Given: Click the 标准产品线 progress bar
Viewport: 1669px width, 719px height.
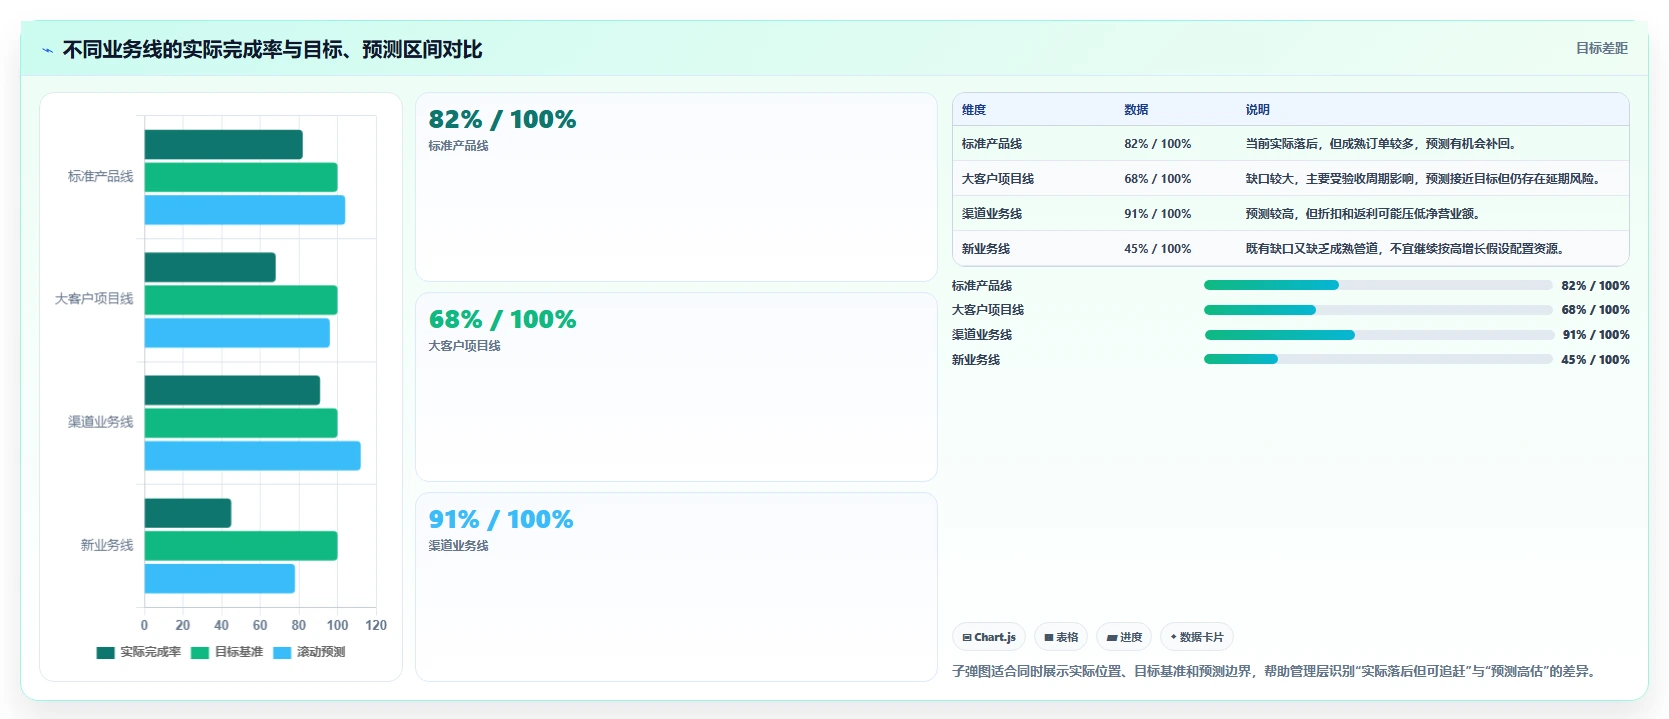Looking at the screenshot, I should pyautogui.click(x=1378, y=285).
